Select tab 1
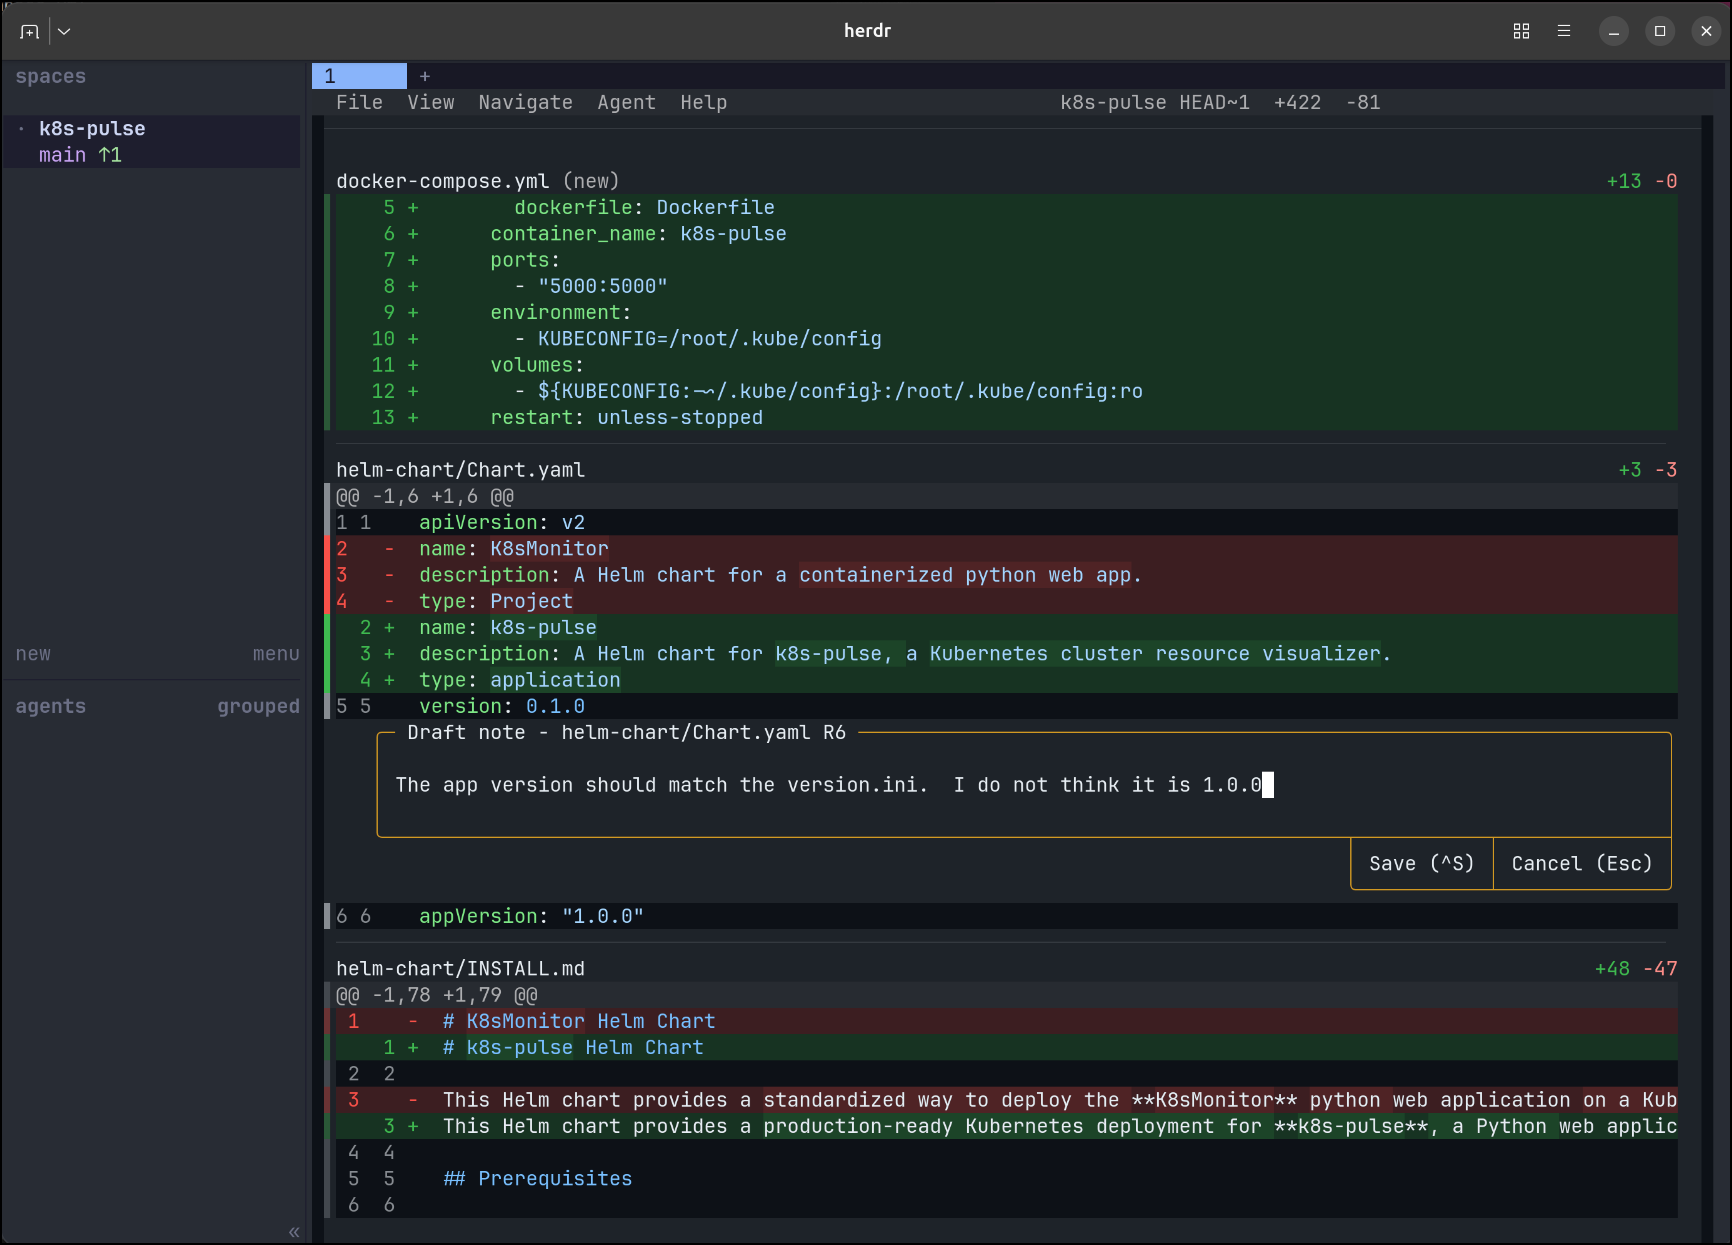Viewport: 1732px width, 1245px height. point(359,76)
